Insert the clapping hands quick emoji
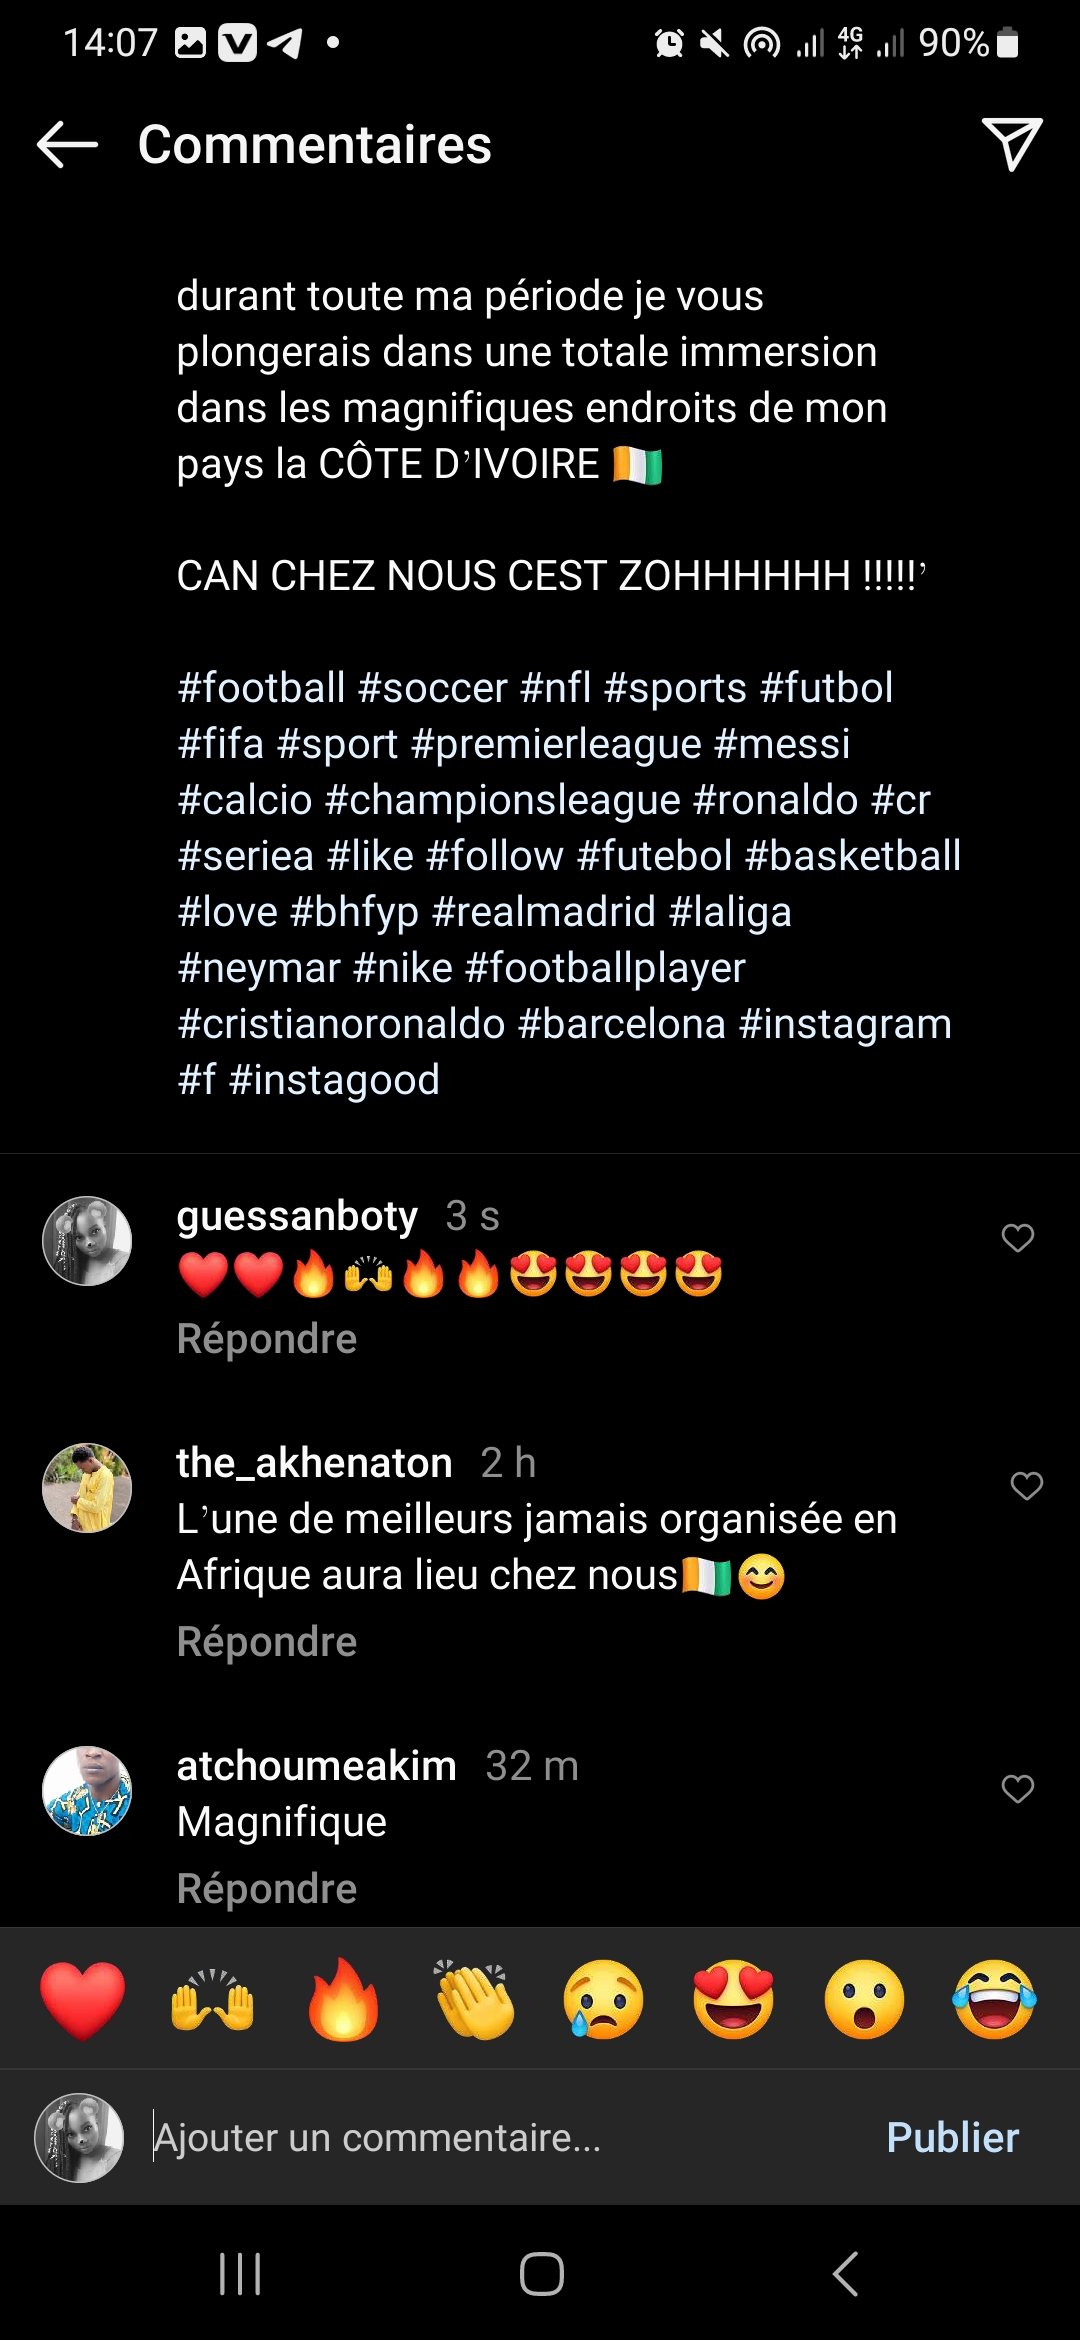1080x2340 pixels. pos(474,2000)
